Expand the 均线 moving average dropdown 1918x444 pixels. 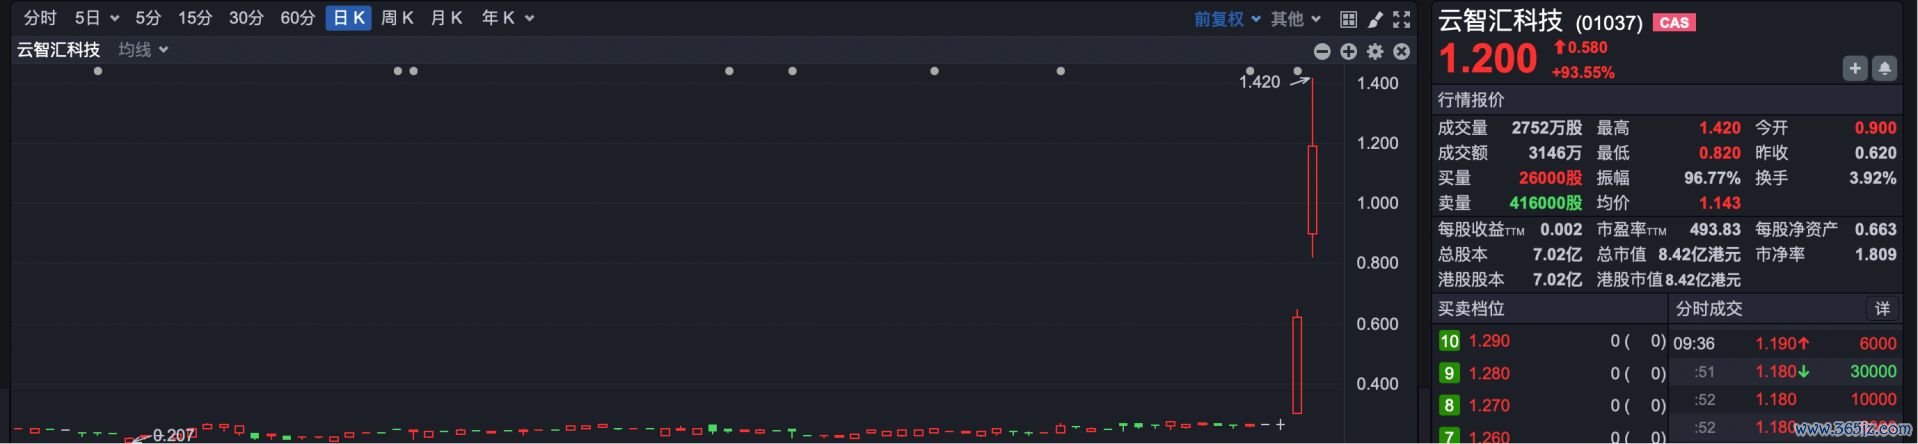pyautogui.click(x=143, y=49)
